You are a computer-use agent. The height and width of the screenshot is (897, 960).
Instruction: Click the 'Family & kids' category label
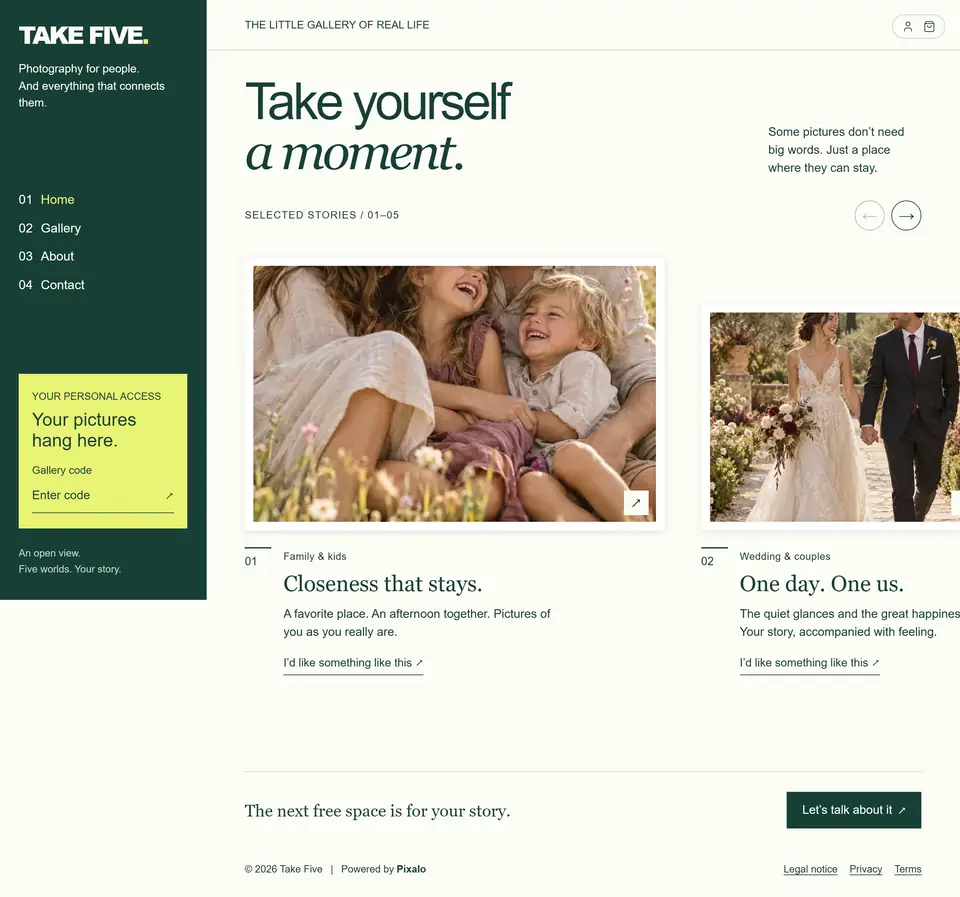click(x=315, y=557)
